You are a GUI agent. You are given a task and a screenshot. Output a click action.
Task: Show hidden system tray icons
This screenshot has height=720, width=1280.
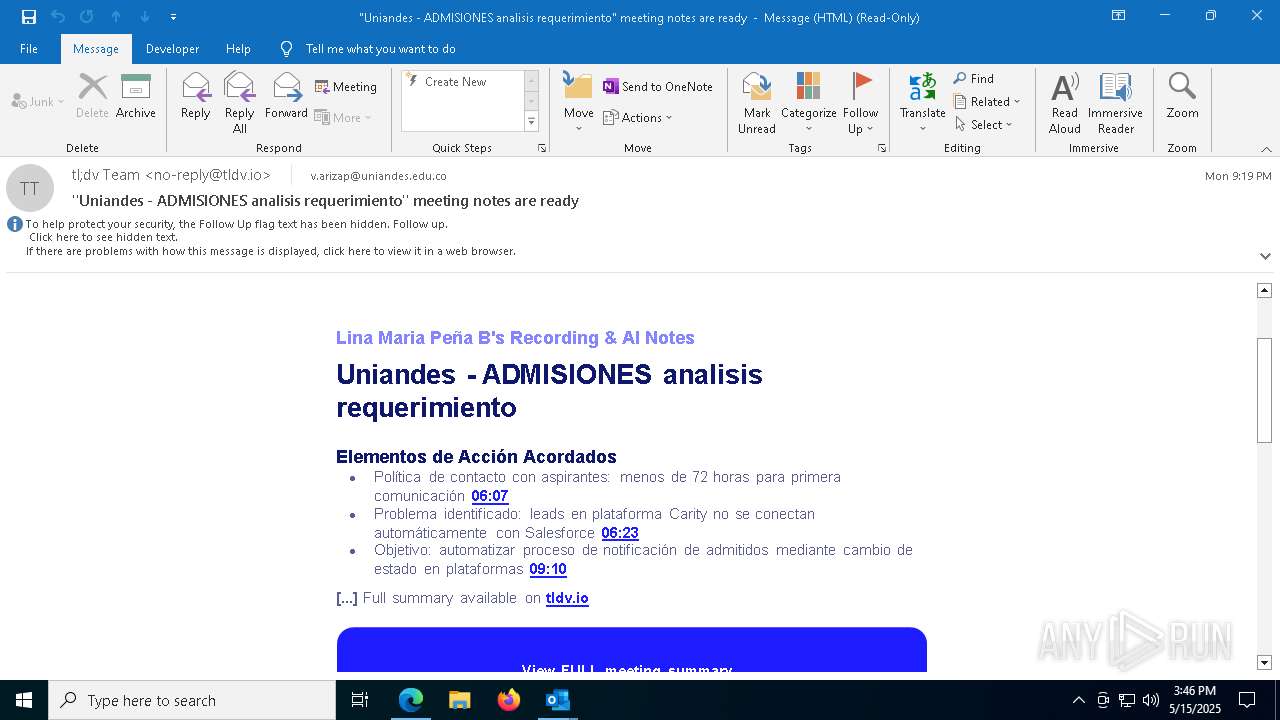pos(1079,700)
